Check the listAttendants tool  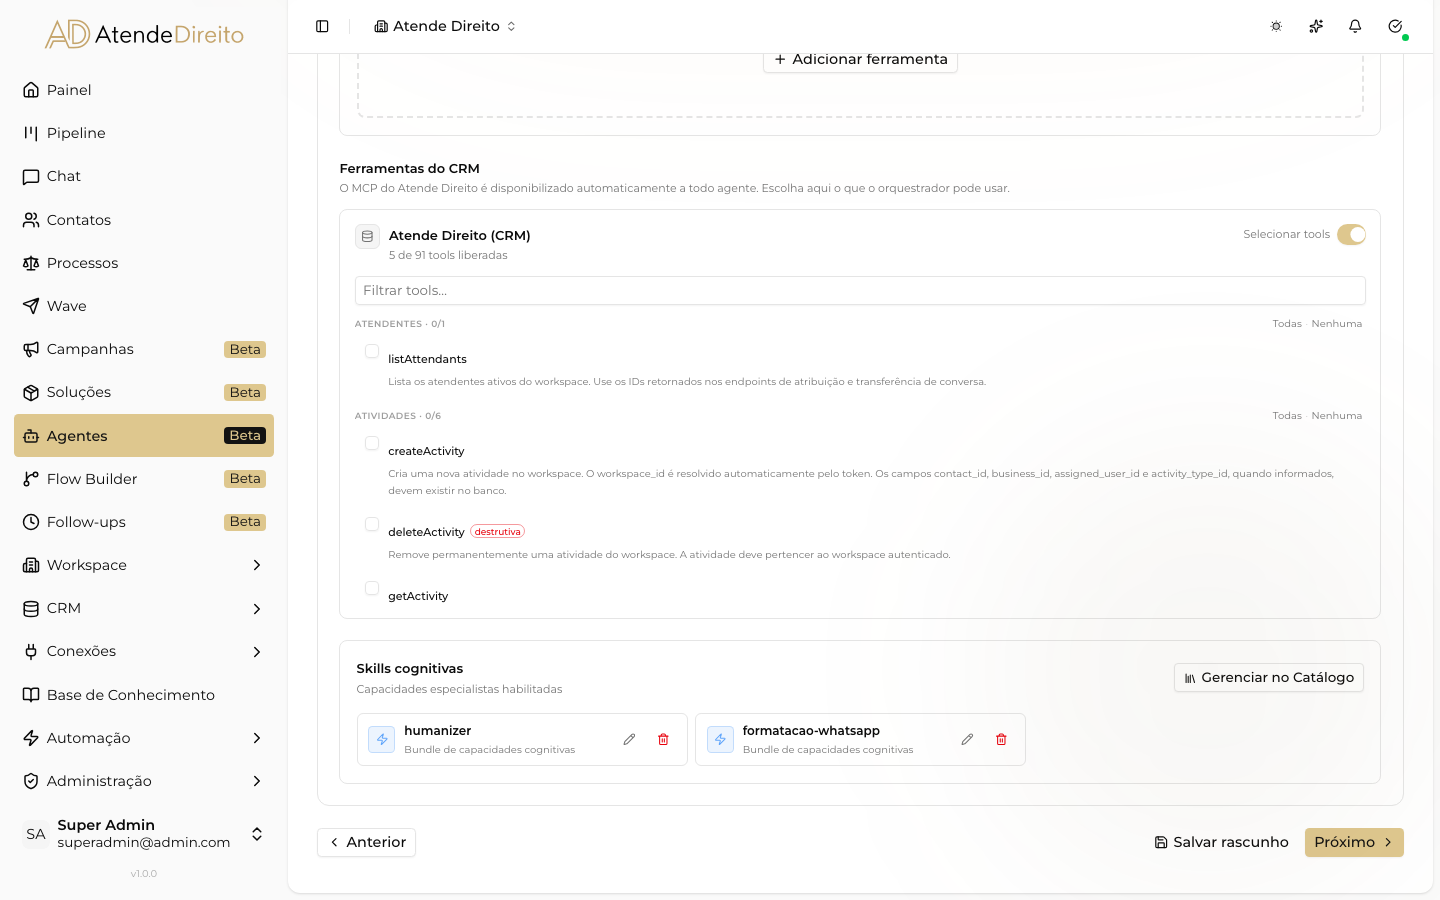click(x=372, y=351)
